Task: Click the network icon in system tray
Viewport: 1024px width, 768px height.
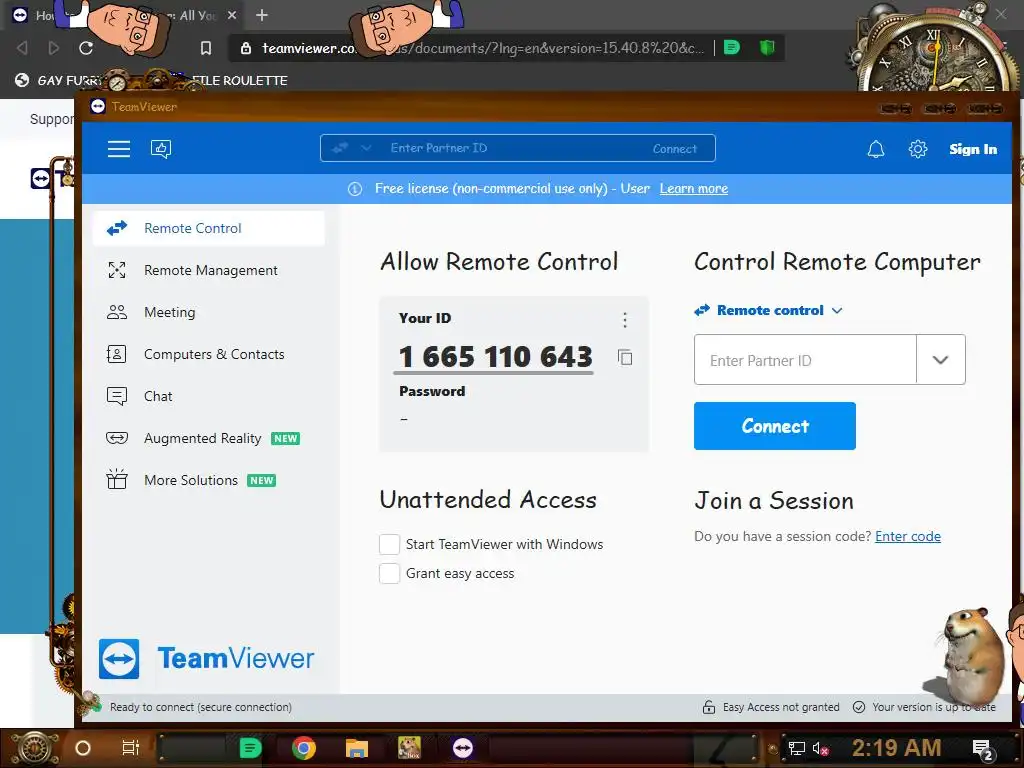Action: click(796, 748)
